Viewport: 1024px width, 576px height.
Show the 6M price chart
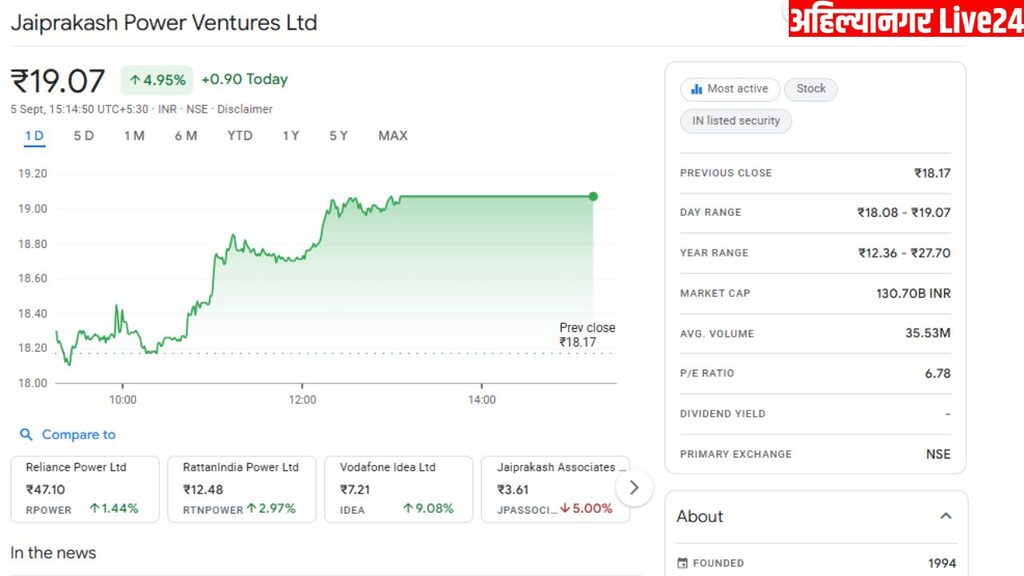click(x=186, y=136)
